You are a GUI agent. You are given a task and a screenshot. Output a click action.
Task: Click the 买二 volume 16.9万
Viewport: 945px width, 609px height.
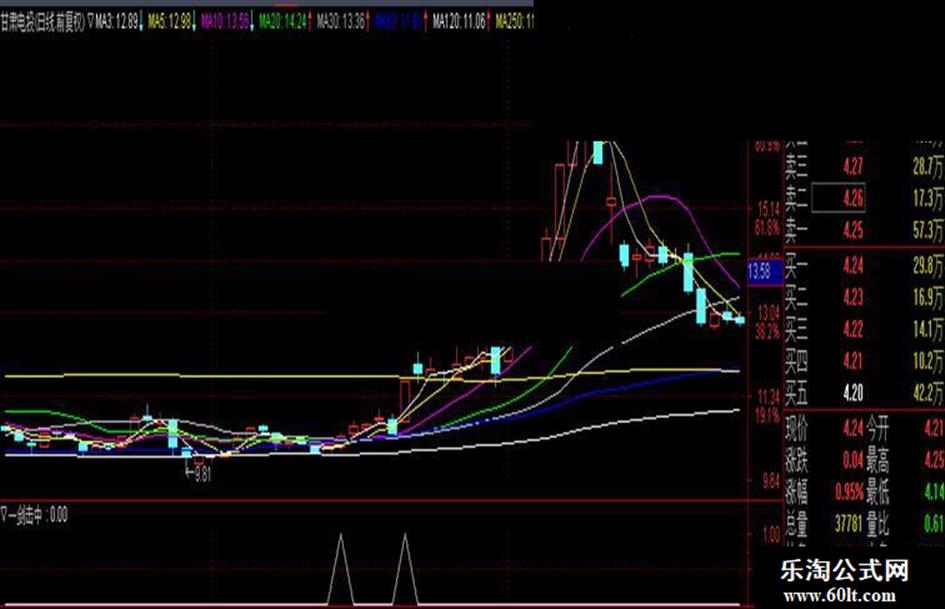928,297
